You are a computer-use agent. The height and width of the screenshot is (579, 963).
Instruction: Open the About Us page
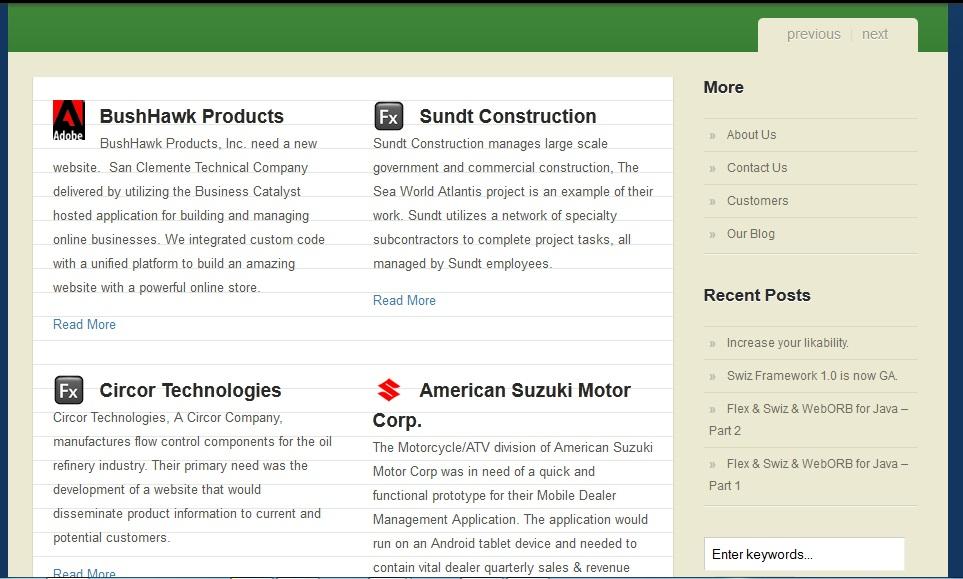[751, 135]
